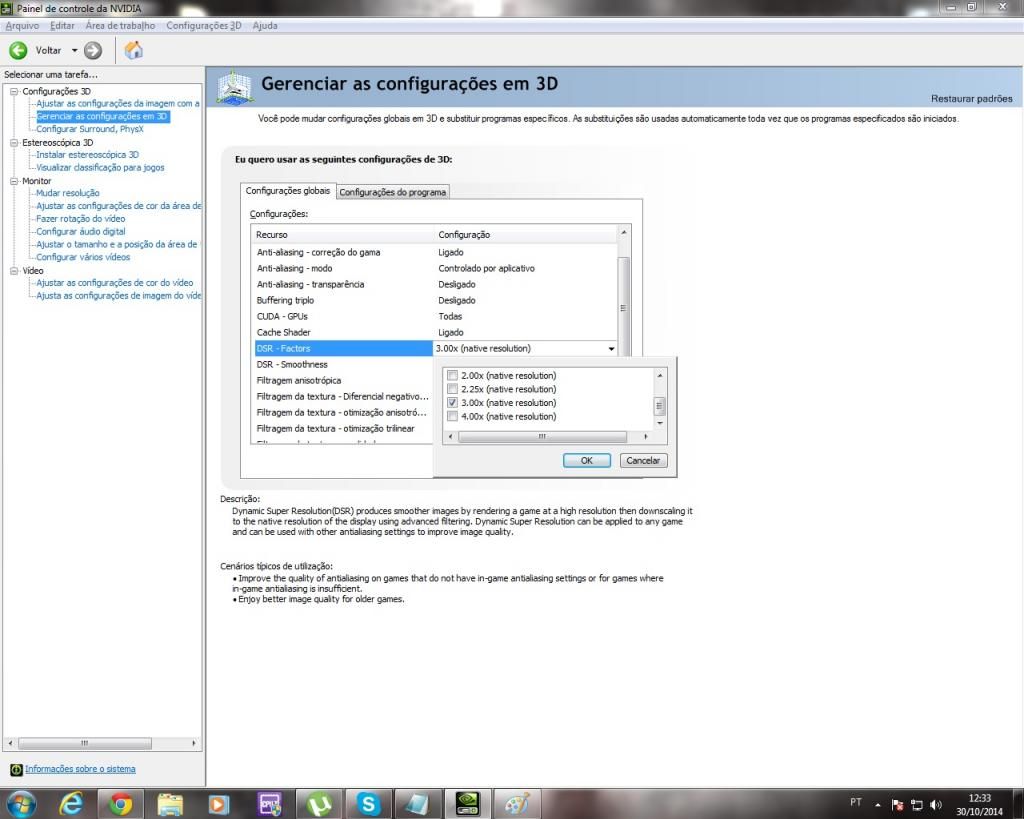Viewport: 1024px width, 819px height.
Task: Open the DSR - Factors value dropdown
Action: [611, 349]
